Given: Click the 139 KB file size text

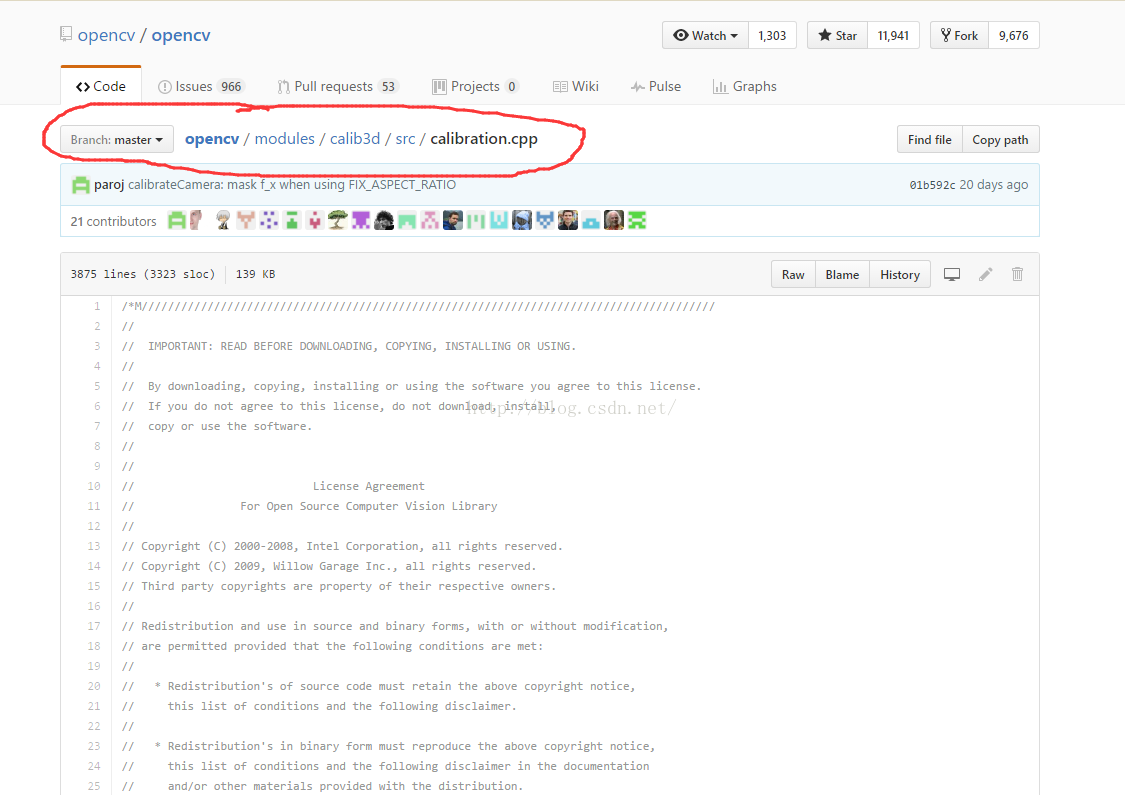Looking at the screenshot, I should [x=255, y=274].
